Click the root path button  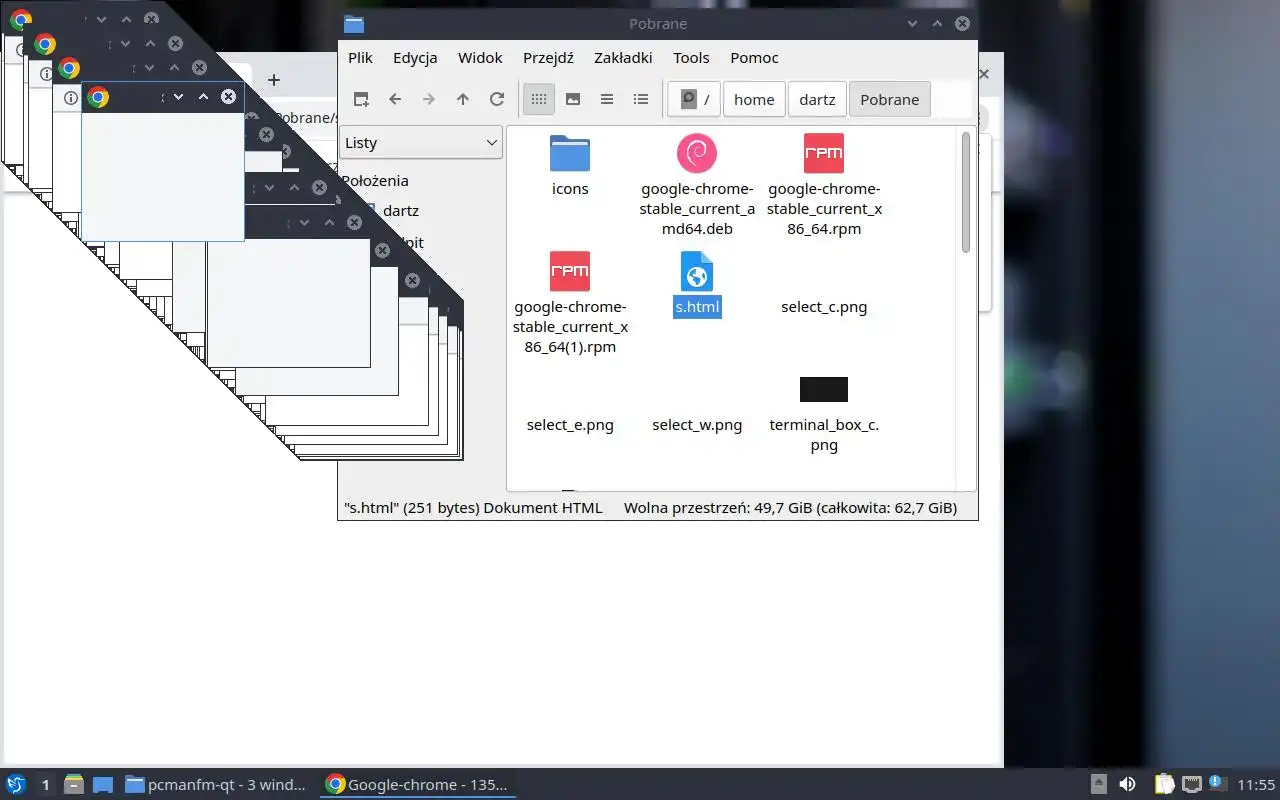[694, 99]
